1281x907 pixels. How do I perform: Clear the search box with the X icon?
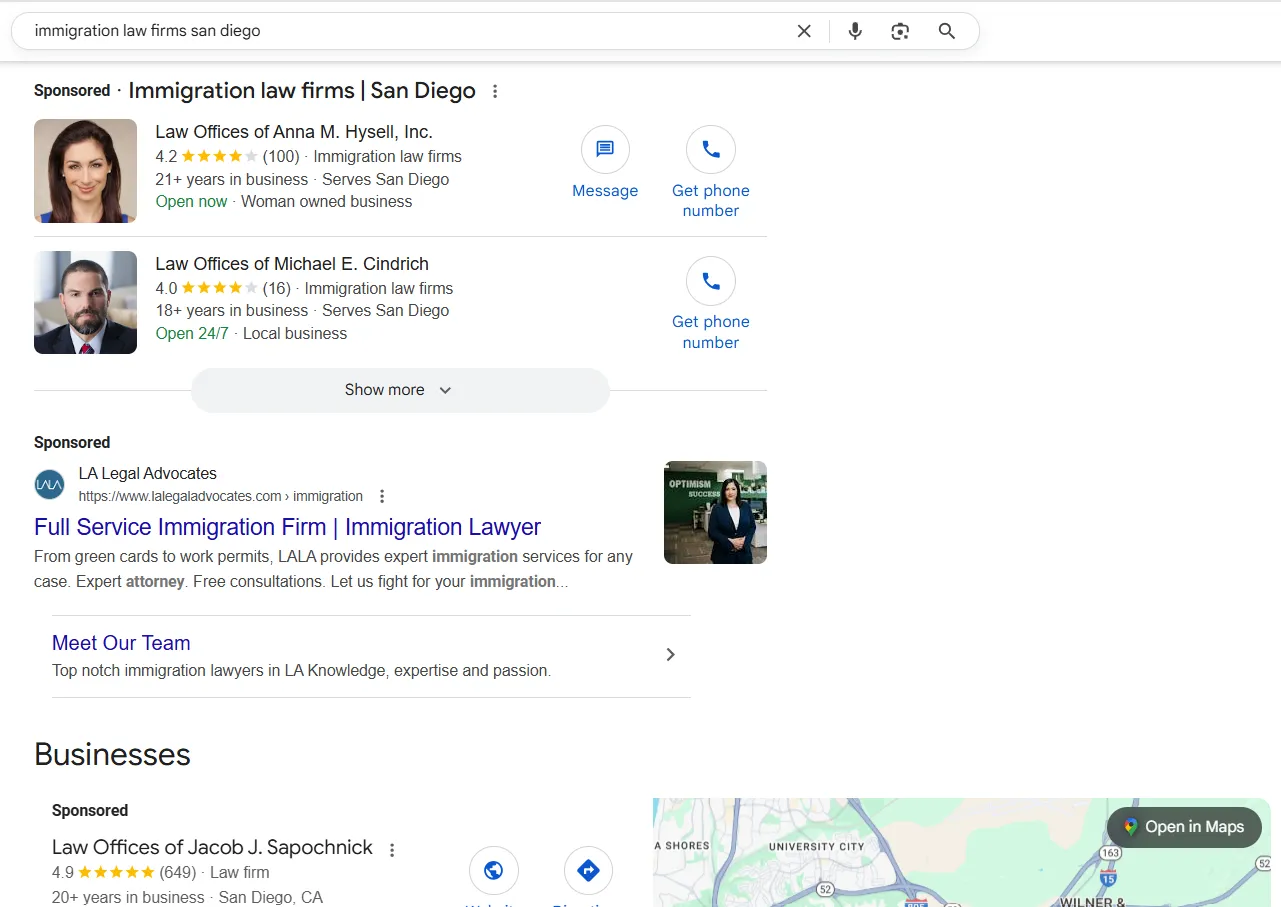tap(804, 31)
